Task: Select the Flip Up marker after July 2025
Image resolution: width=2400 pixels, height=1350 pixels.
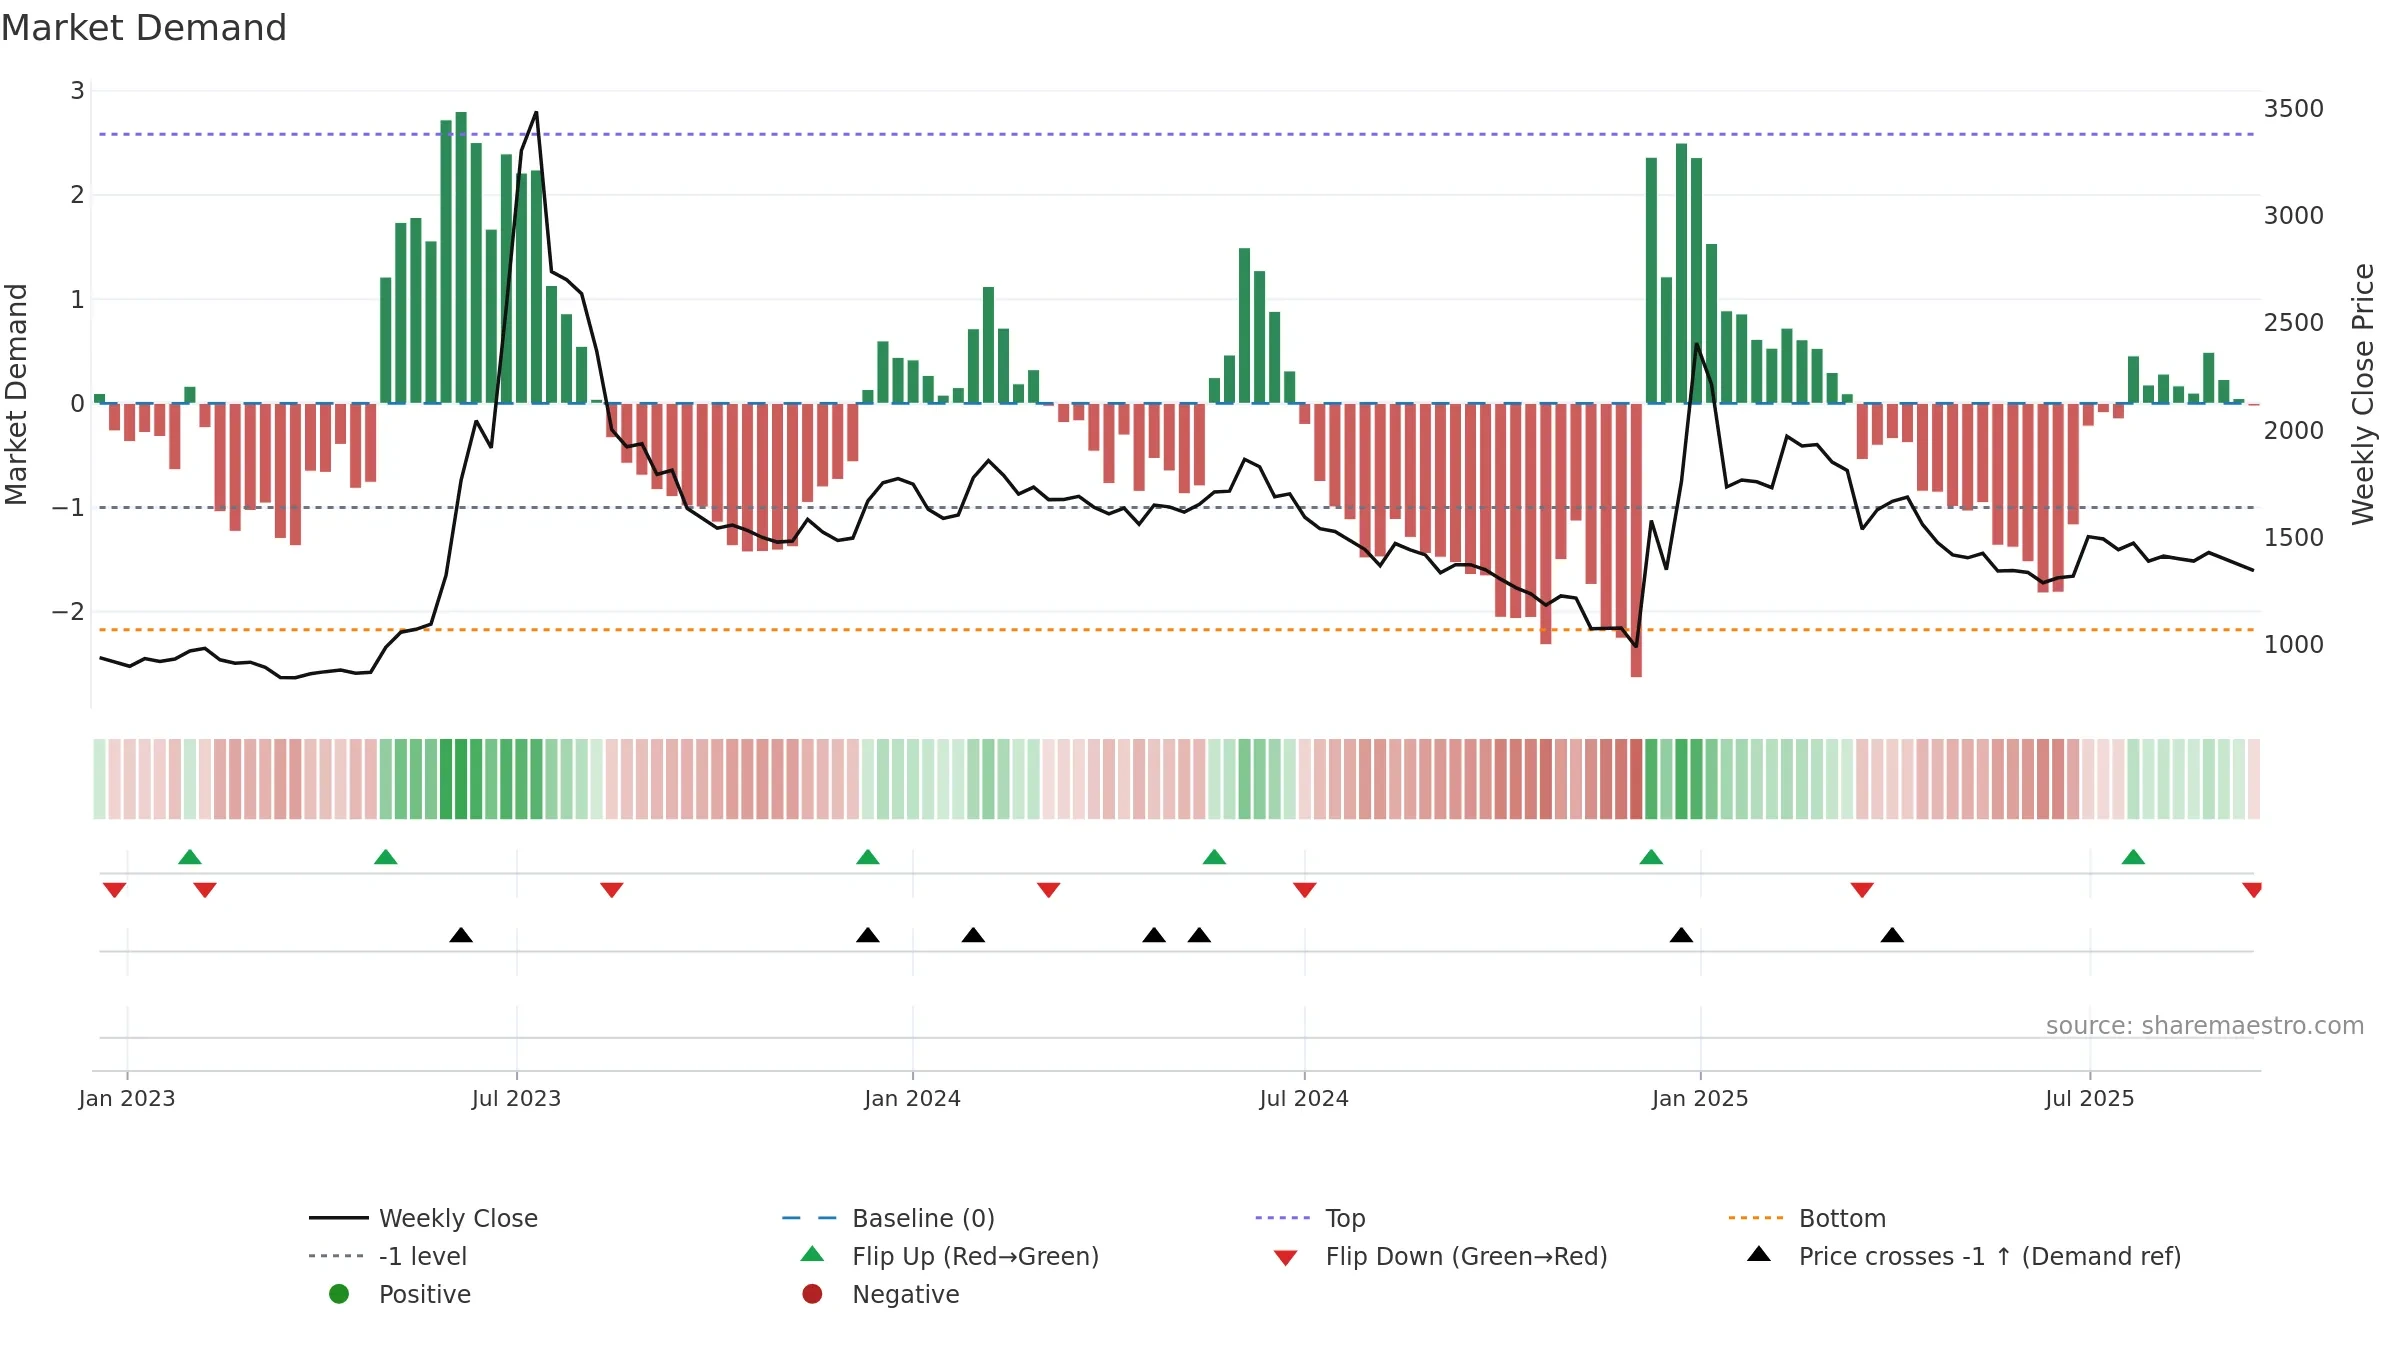Action: (x=2133, y=857)
